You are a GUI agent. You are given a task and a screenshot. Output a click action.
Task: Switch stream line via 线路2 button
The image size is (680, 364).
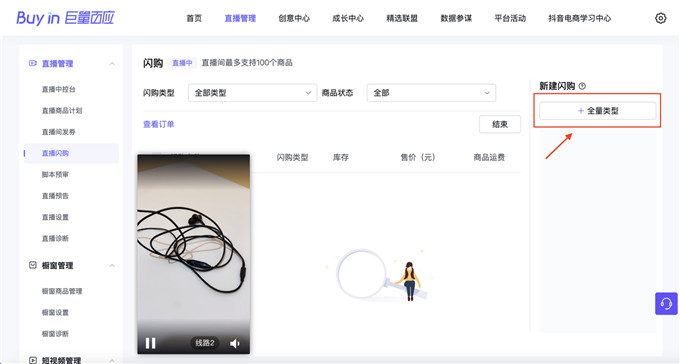click(205, 343)
